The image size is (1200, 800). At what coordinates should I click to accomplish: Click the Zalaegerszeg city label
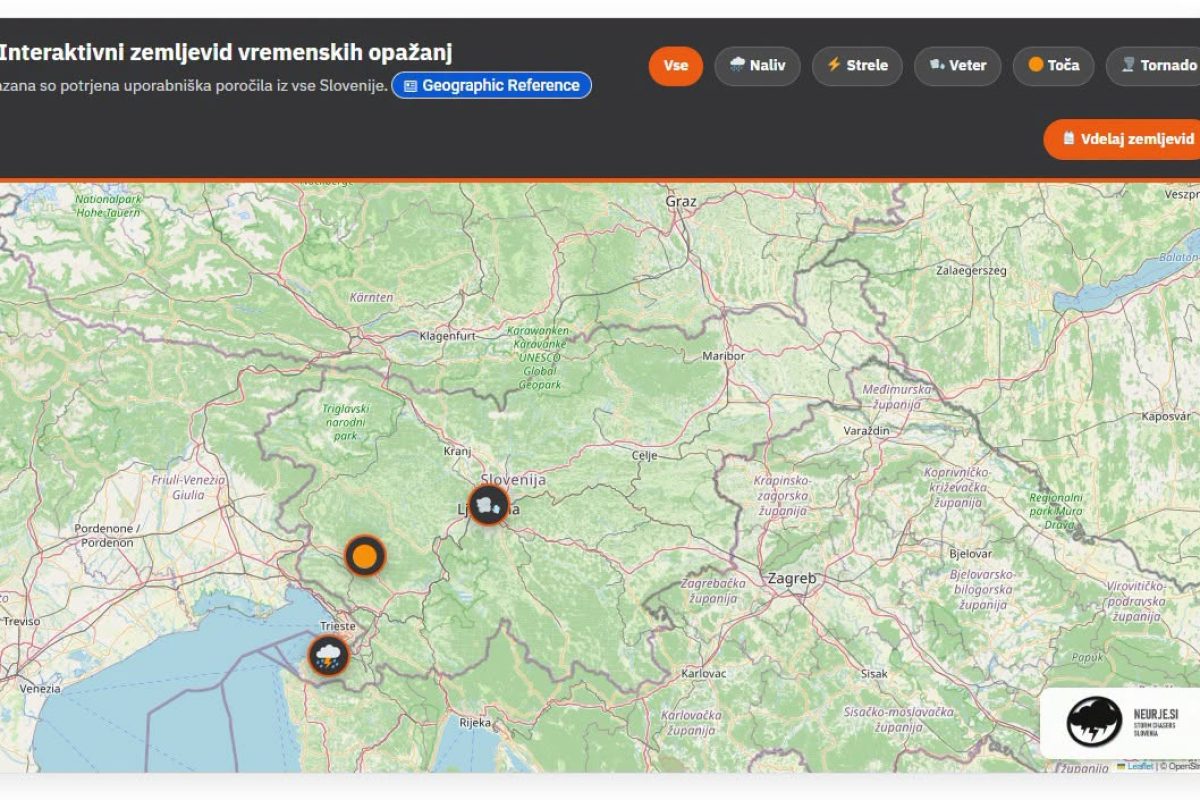tap(970, 270)
